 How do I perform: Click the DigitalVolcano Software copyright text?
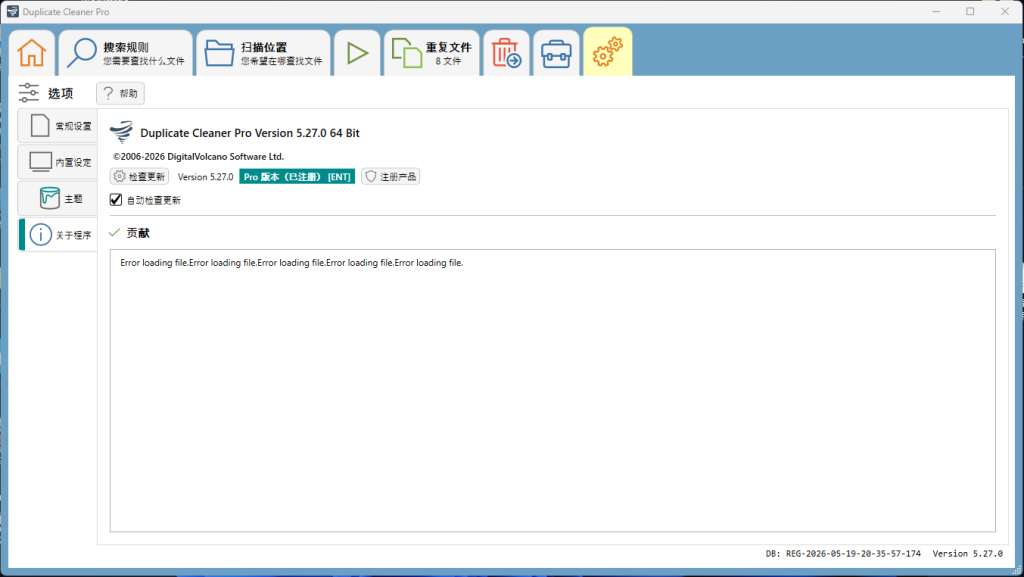[x=199, y=157]
